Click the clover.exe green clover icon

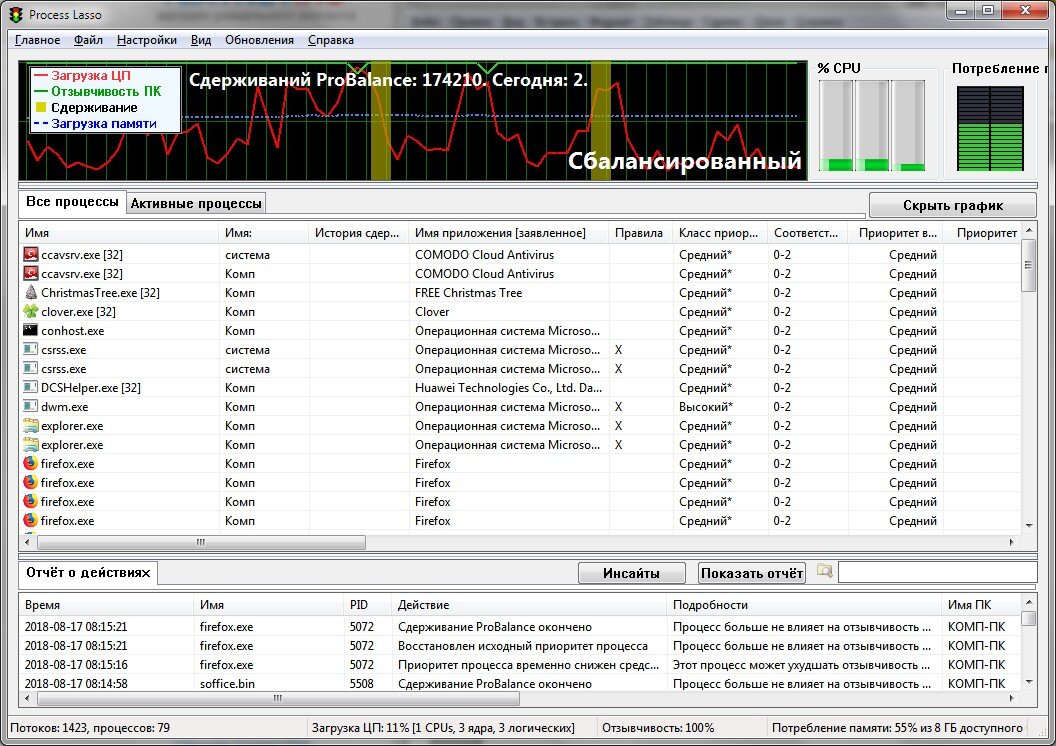point(30,311)
